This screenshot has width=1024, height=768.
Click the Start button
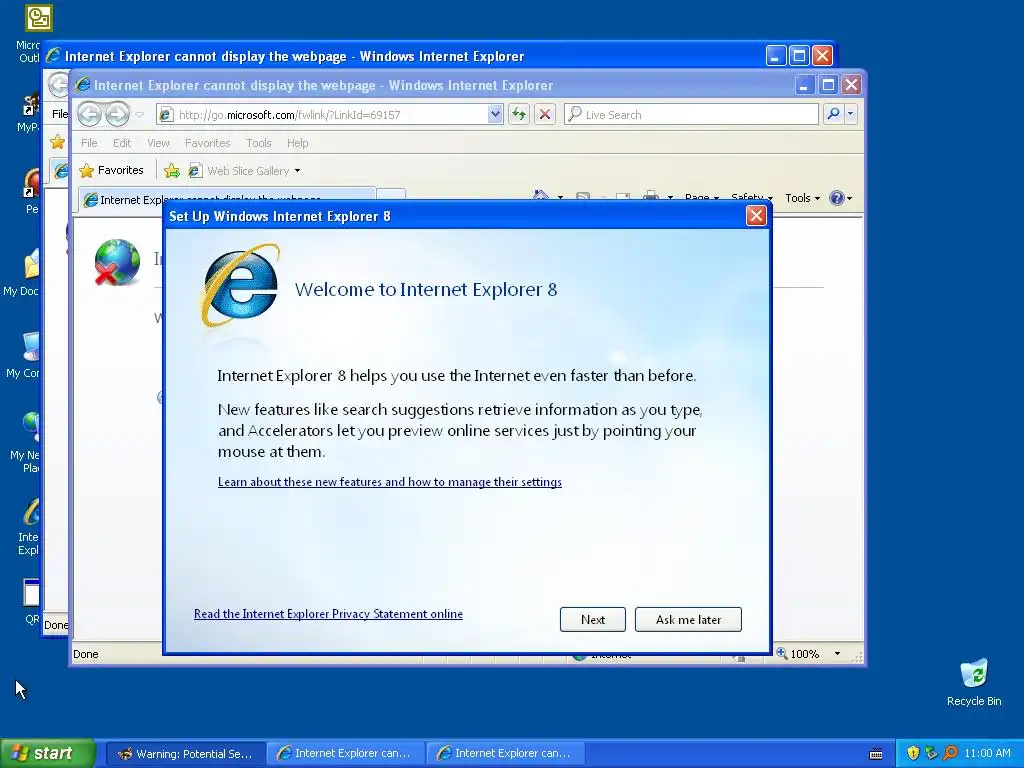[x=48, y=753]
